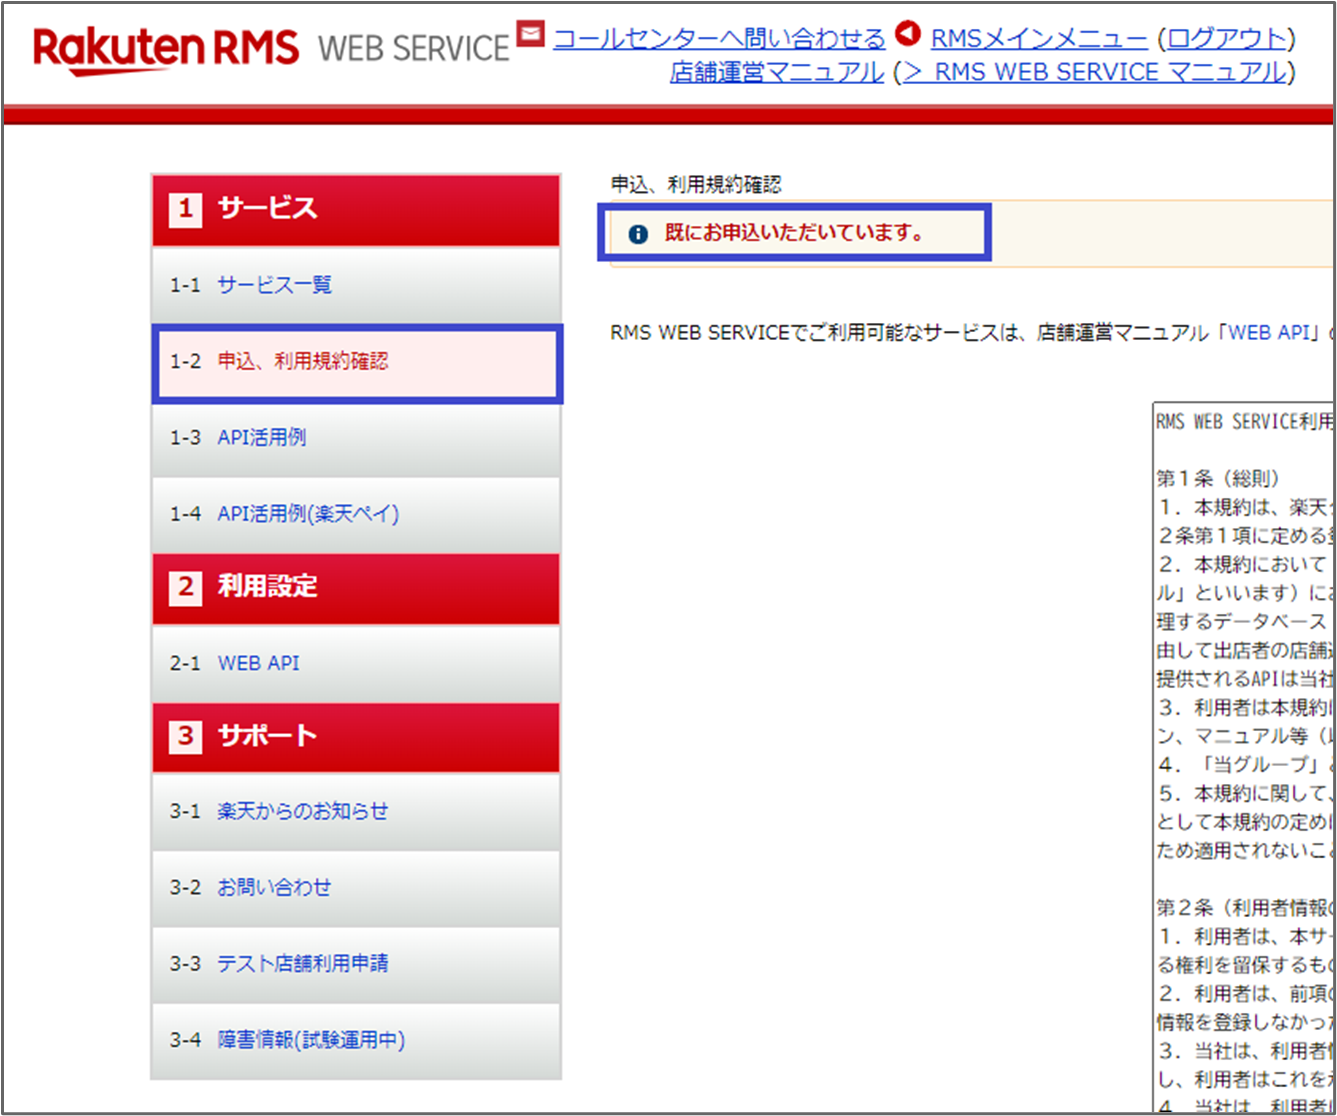Image resolution: width=1337 pixels, height=1116 pixels.
Task: Click the 申込、利用規約確認 page heading
Action: click(696, 184)
